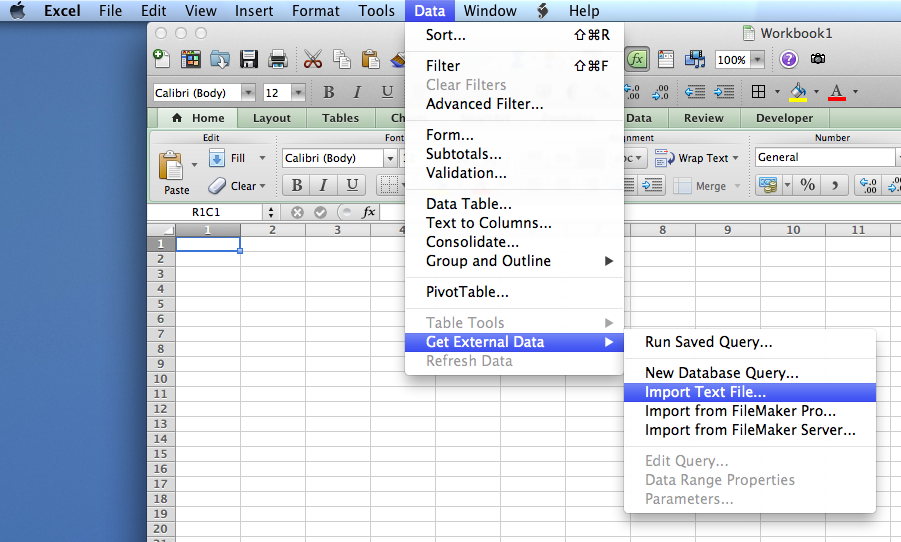Image resolution: width=901 pixels, height=542 pixels.
Task: Toggle Underline in the ribbon Font group
Action: click(x=352, y=185)
